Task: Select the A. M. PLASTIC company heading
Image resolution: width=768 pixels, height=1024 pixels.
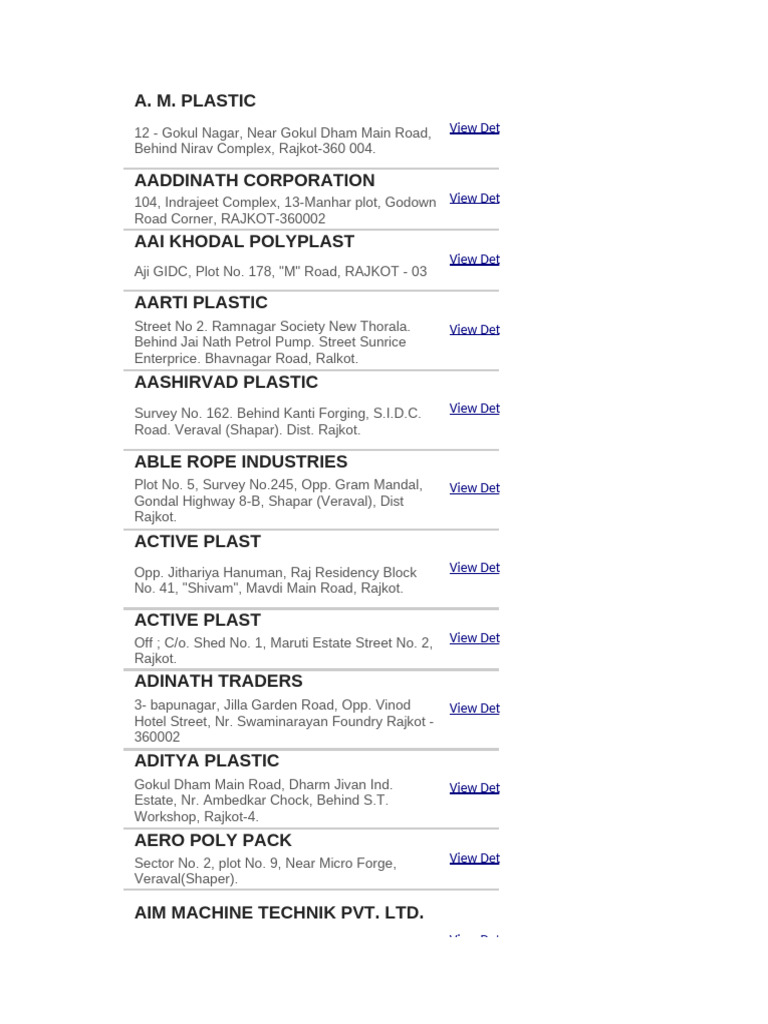Action: point(195,101)
